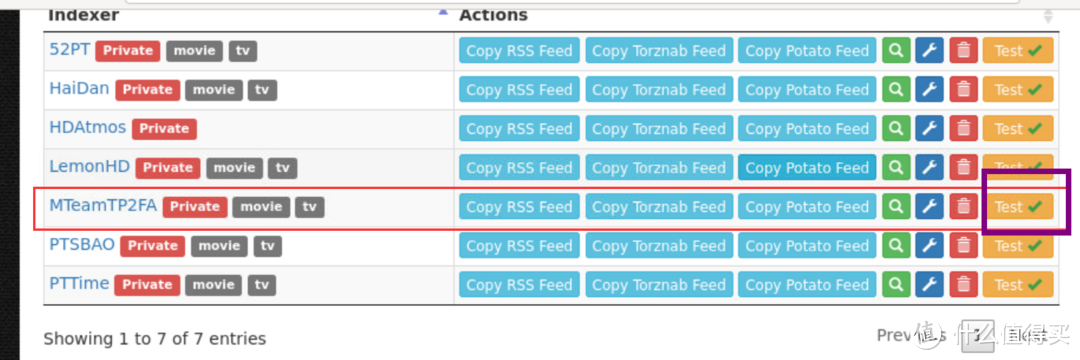1080x360 pixels.
Task: Open MTeamTP2FA configuration wrench icon
Action: 930,207
